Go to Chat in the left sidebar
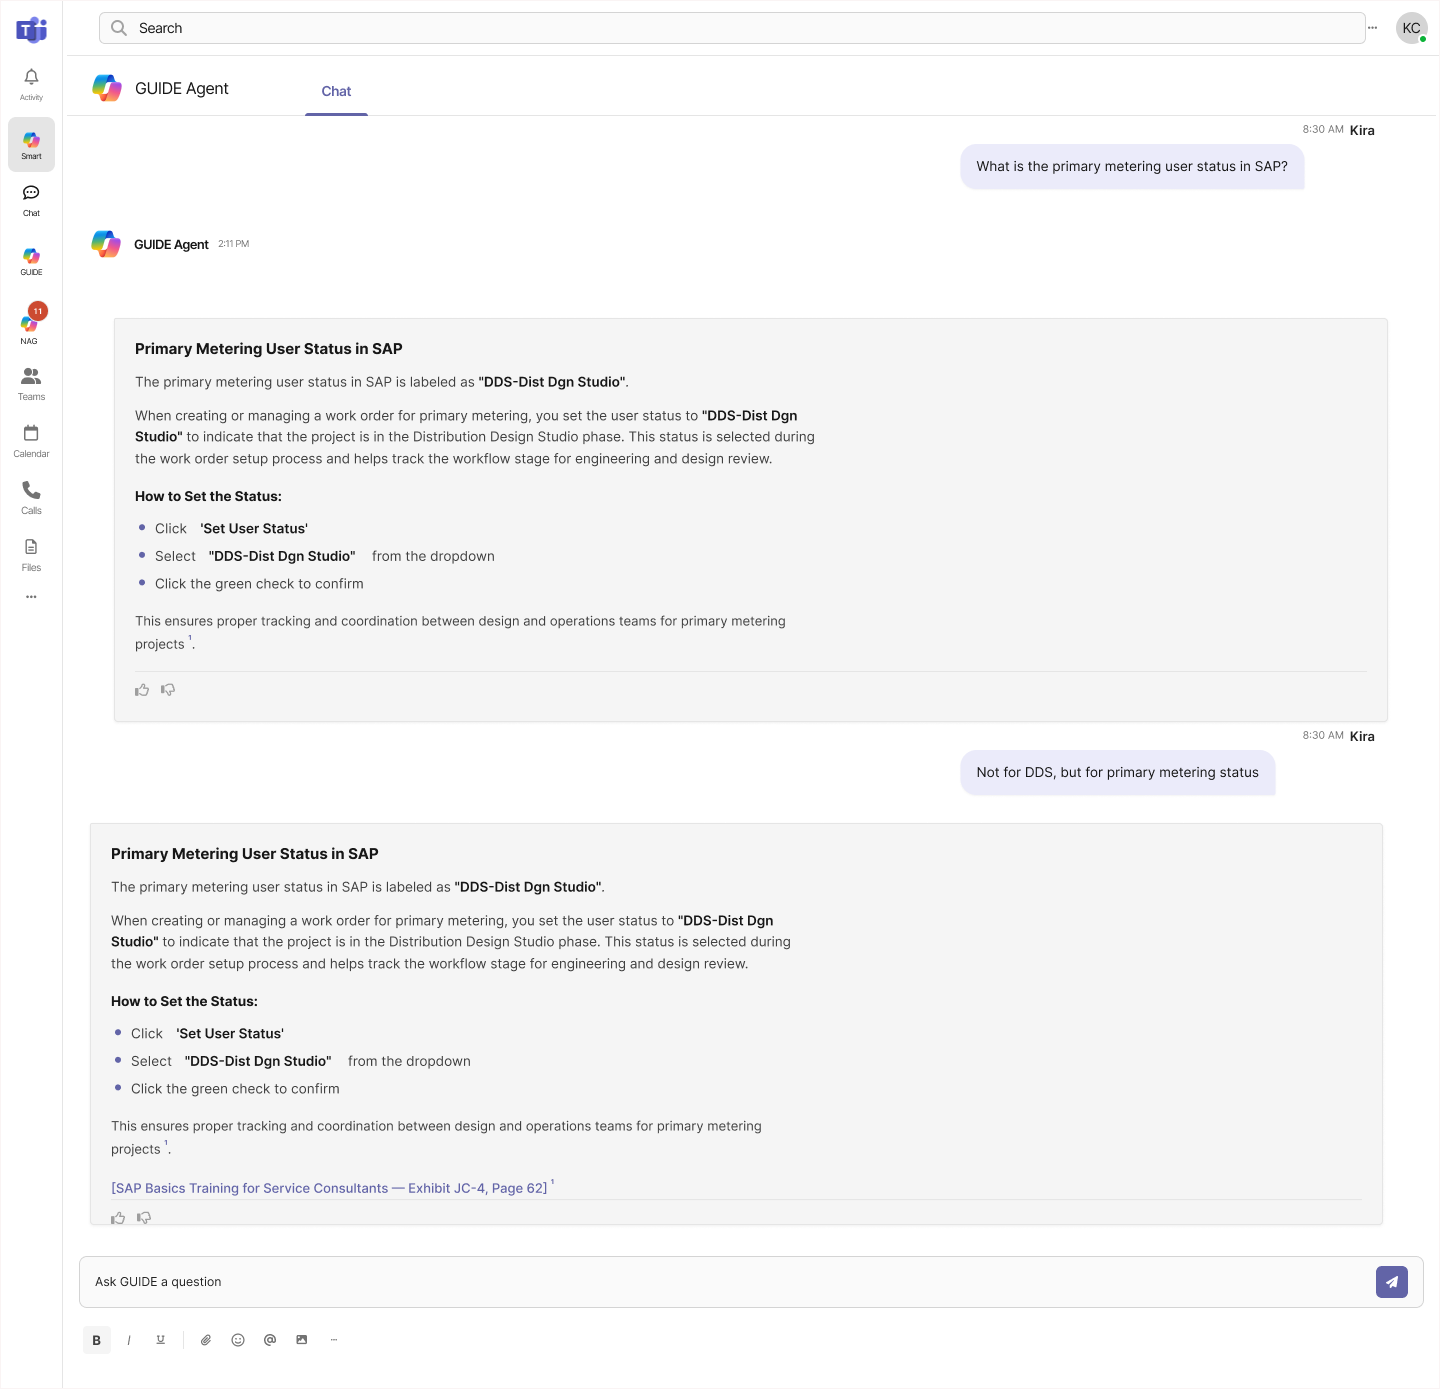Viewport: 1440px width, 1389px height. (x=31, y=200)
